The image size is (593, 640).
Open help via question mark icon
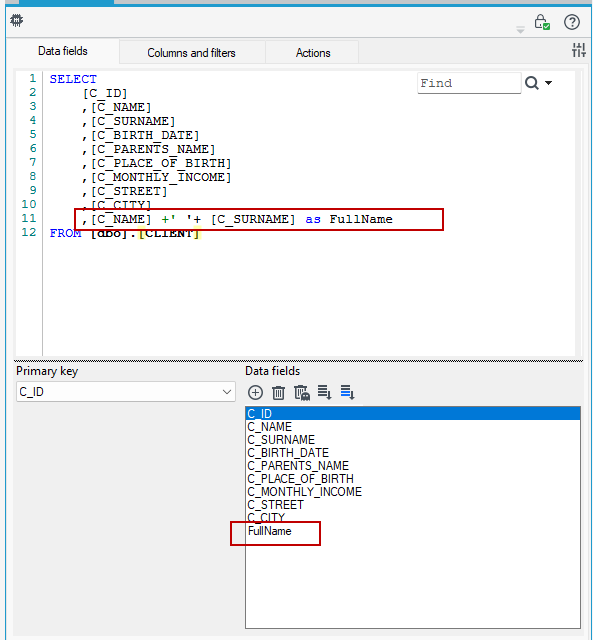[x=572, y=22]
